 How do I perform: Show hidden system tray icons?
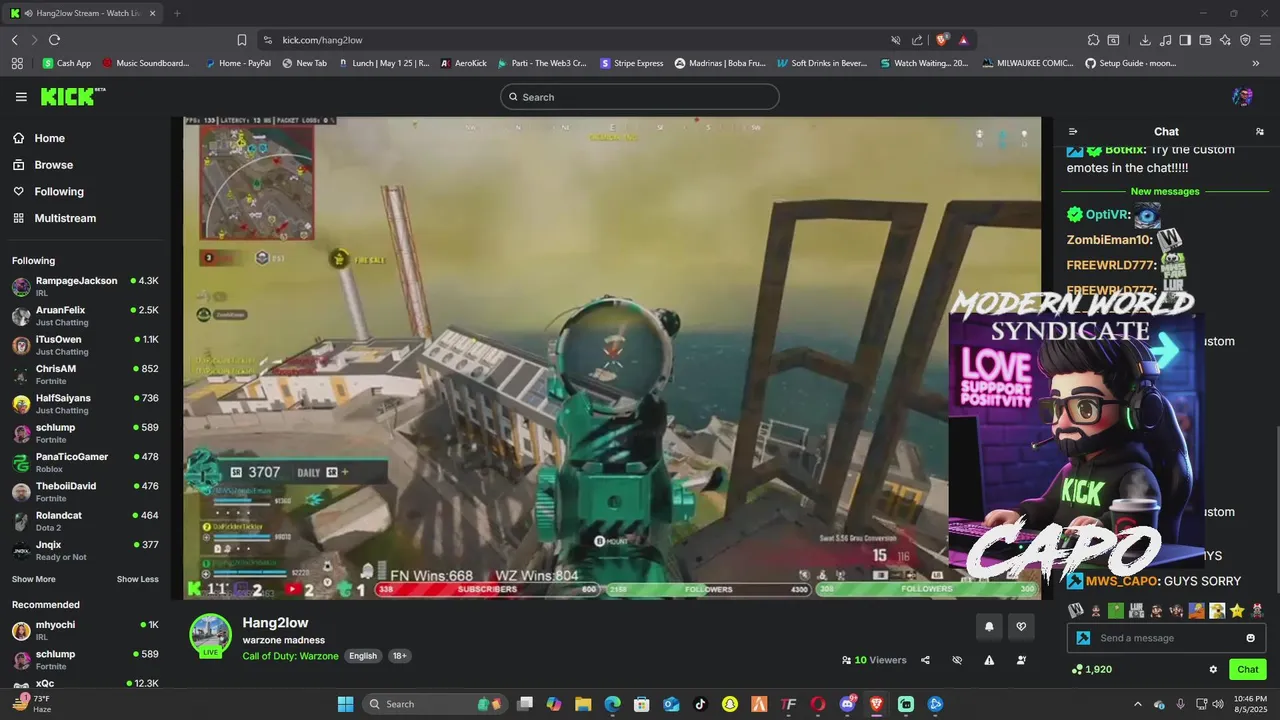pos(1137,704)
